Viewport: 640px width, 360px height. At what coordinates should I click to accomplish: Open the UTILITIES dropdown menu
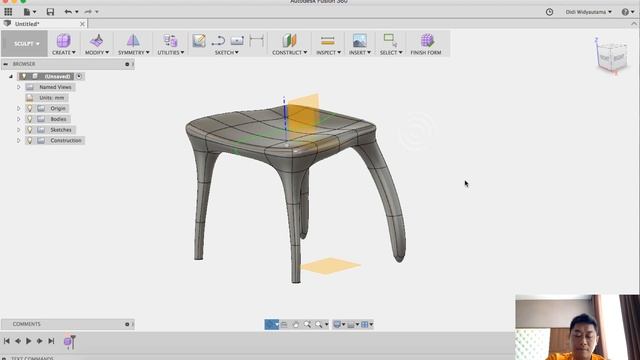pos(171,53)
